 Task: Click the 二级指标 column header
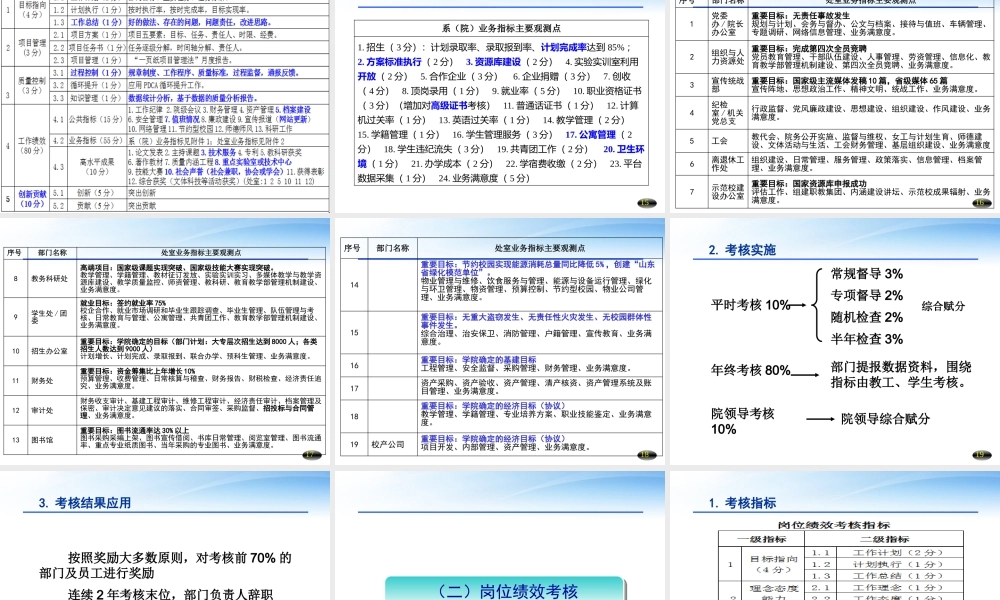(x=884, y=539)
